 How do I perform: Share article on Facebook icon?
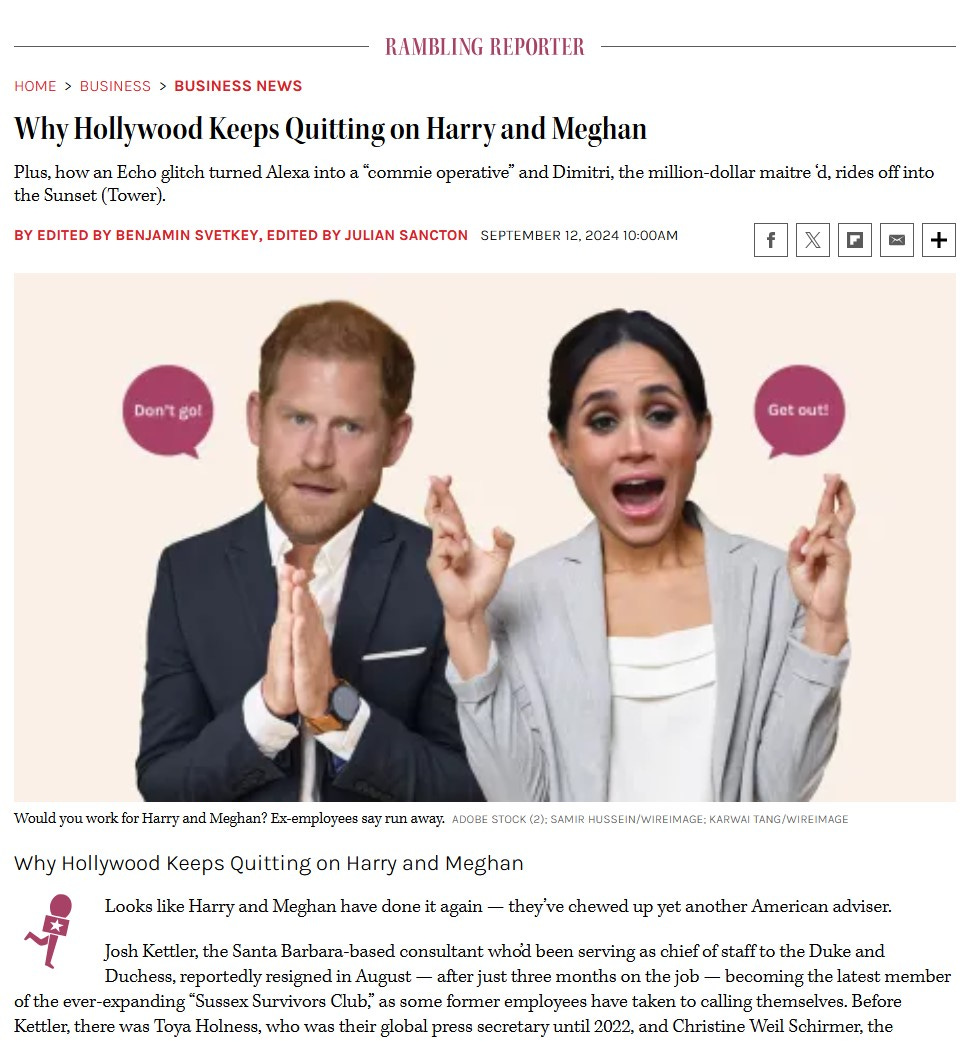click(x=770, y=240)
